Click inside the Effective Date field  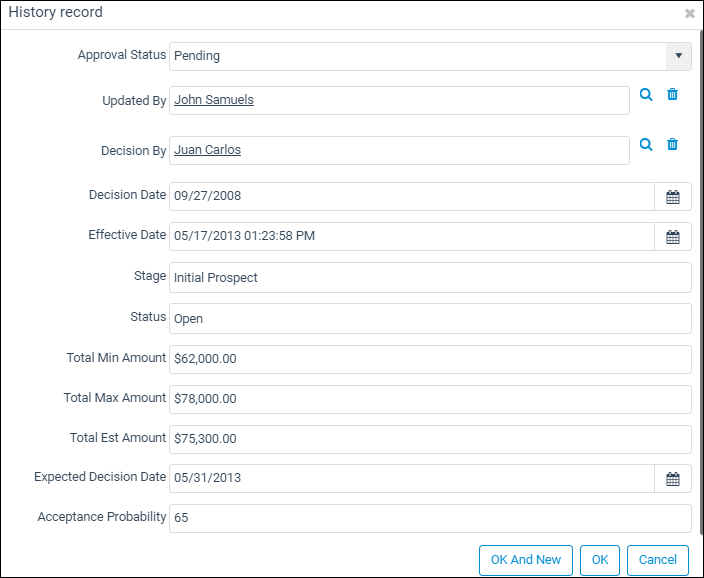pos(412,236)
